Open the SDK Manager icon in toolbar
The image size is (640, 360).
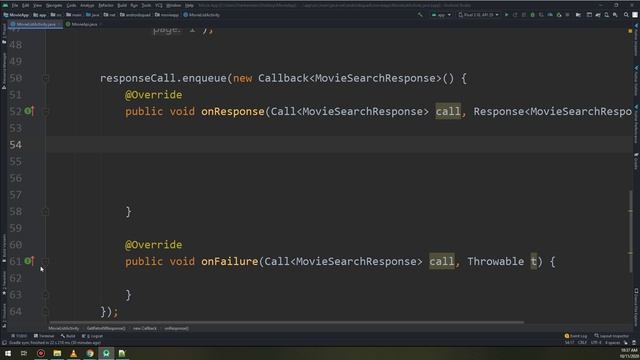click(615, 15)
